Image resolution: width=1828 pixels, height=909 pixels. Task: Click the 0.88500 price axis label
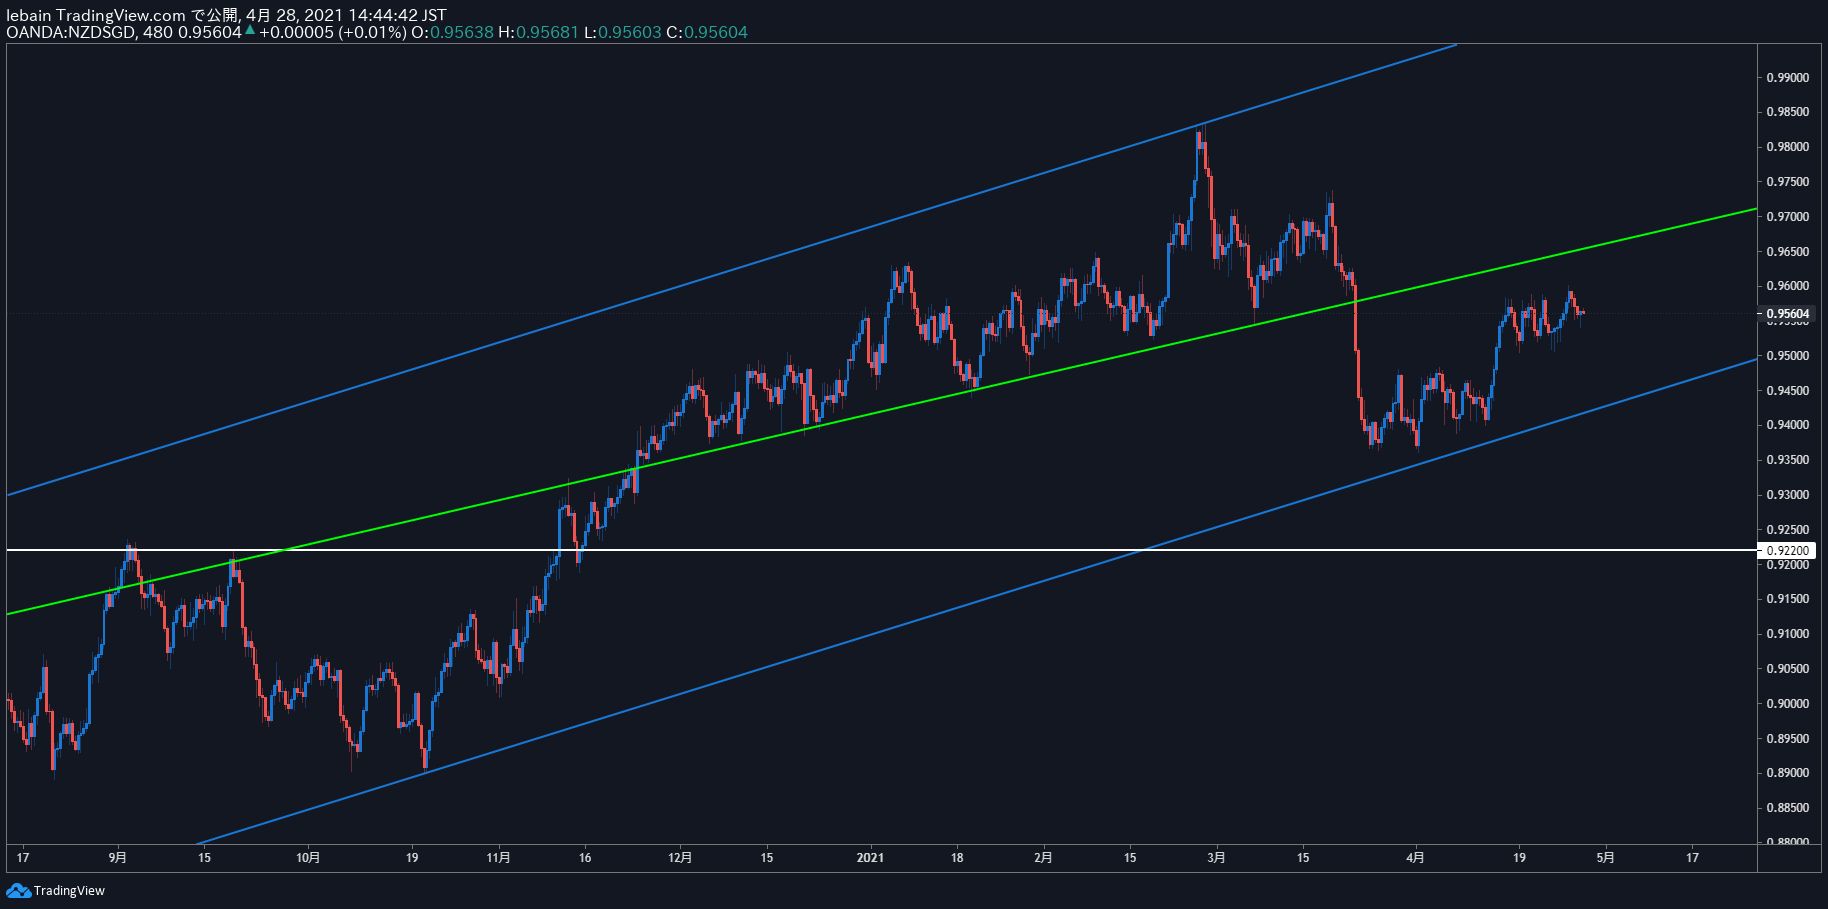[x=1787, y=808]
